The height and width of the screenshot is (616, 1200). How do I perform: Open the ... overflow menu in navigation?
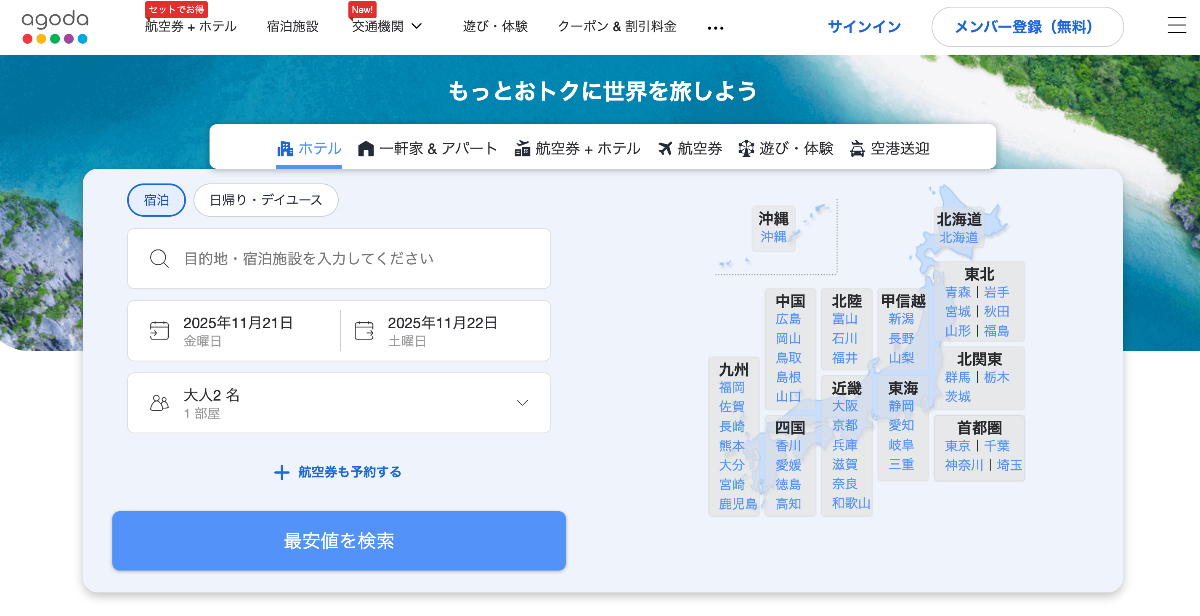[x=716, y=27]
